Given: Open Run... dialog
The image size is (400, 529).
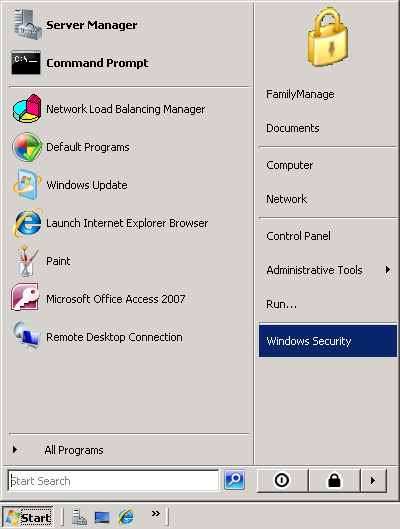Looking at the screenshot, I should [328, 304].
